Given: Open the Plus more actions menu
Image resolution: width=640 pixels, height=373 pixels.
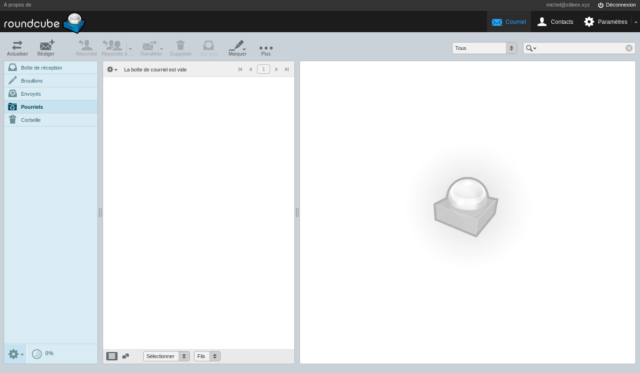Looking at the screenshot, I should pyautogui.click(x=266, y=49).
